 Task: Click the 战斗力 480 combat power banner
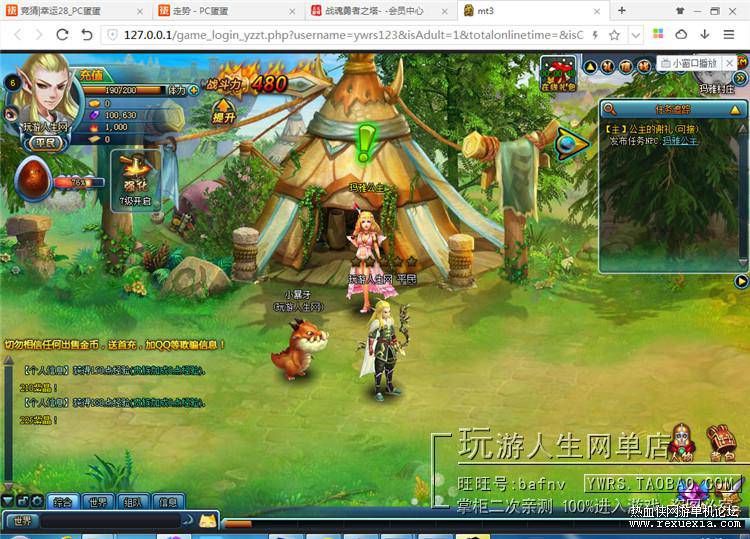247,84
